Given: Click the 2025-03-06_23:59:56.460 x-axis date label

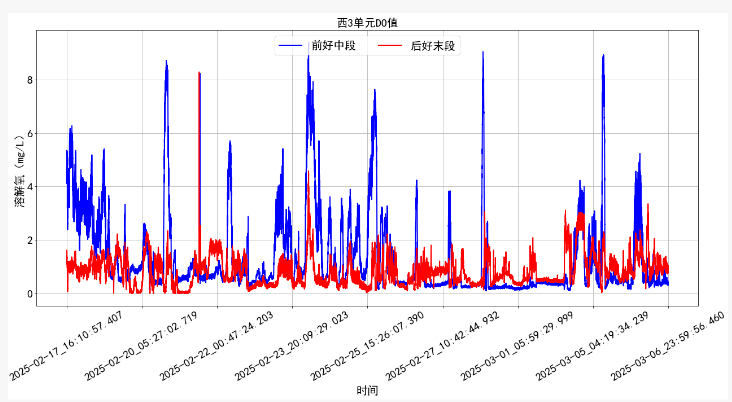Looking at the screenshot, I should click(669, 344).
